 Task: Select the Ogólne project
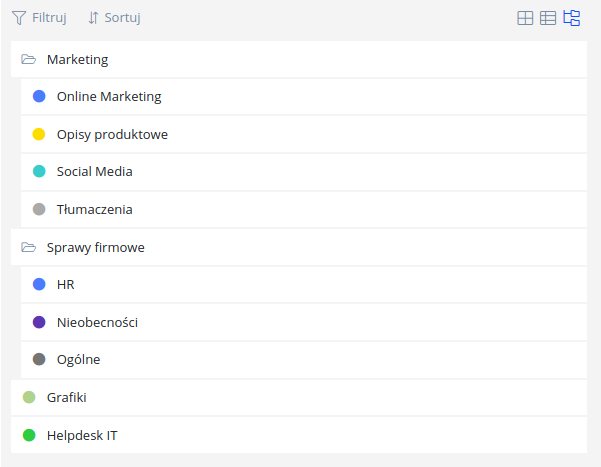coord(78,359)
